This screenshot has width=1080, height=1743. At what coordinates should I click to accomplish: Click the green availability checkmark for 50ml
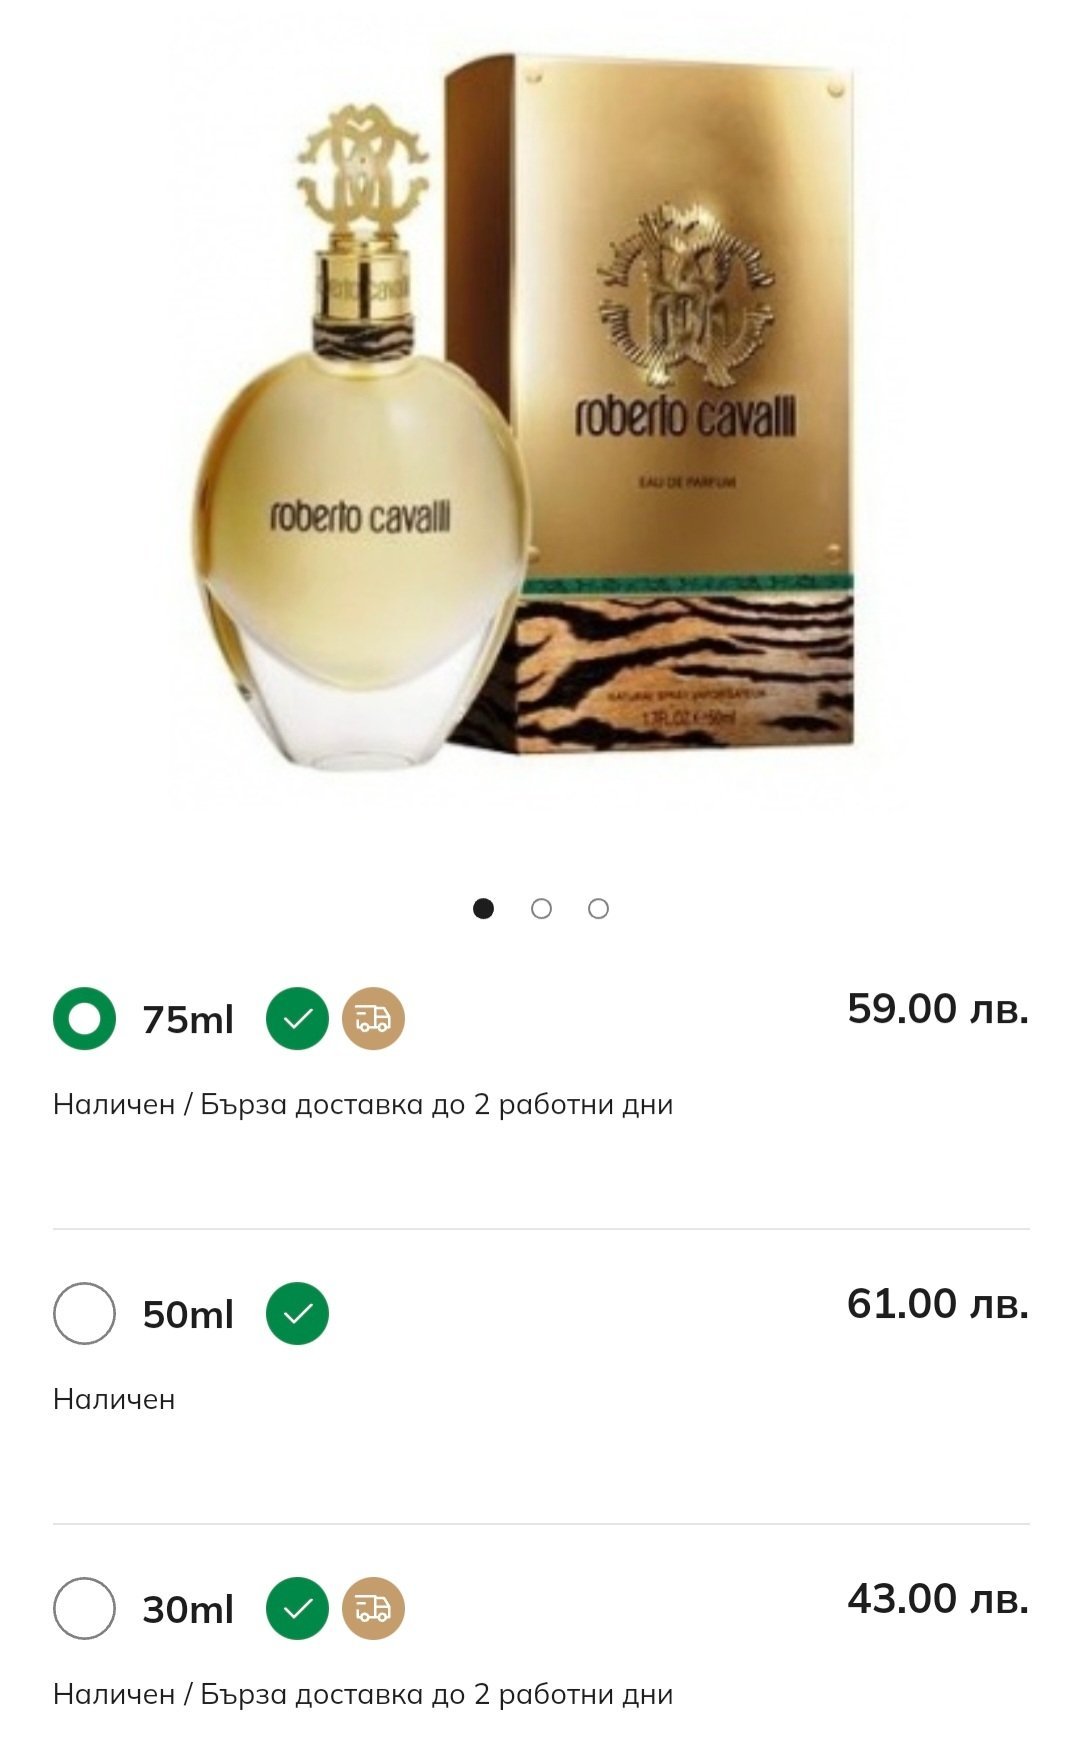(x=297, y=1313)
